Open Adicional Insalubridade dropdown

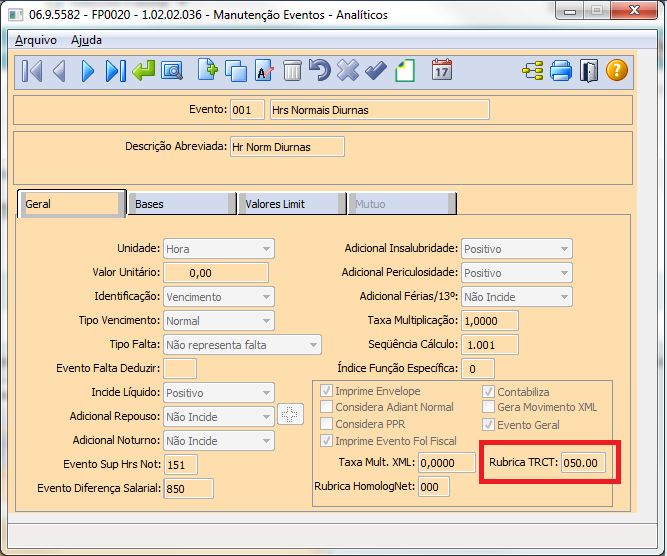point(517,249)
